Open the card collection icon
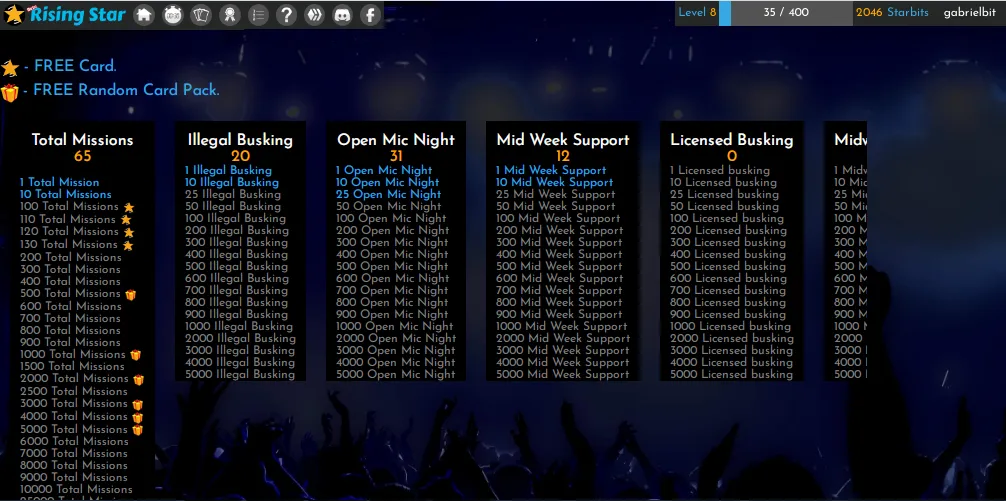 click(201, 15)
